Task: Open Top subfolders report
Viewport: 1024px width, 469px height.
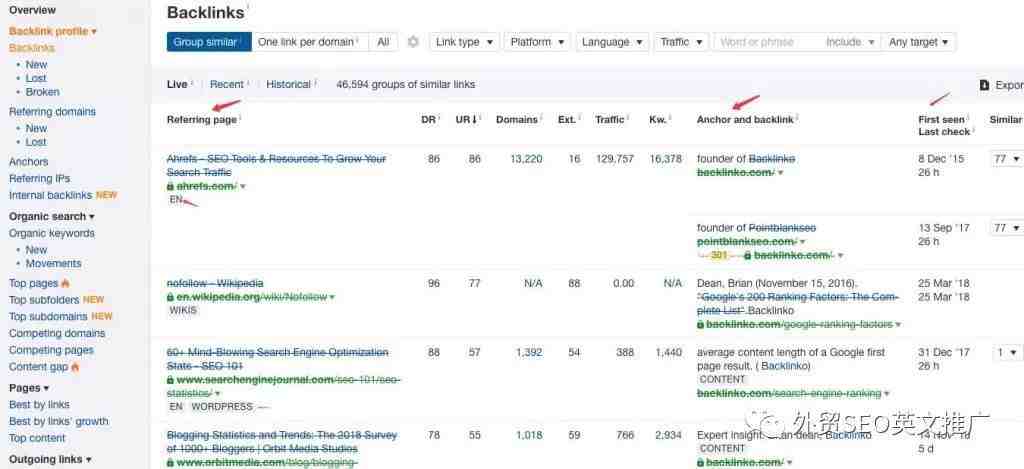Action: coord(44,300)
